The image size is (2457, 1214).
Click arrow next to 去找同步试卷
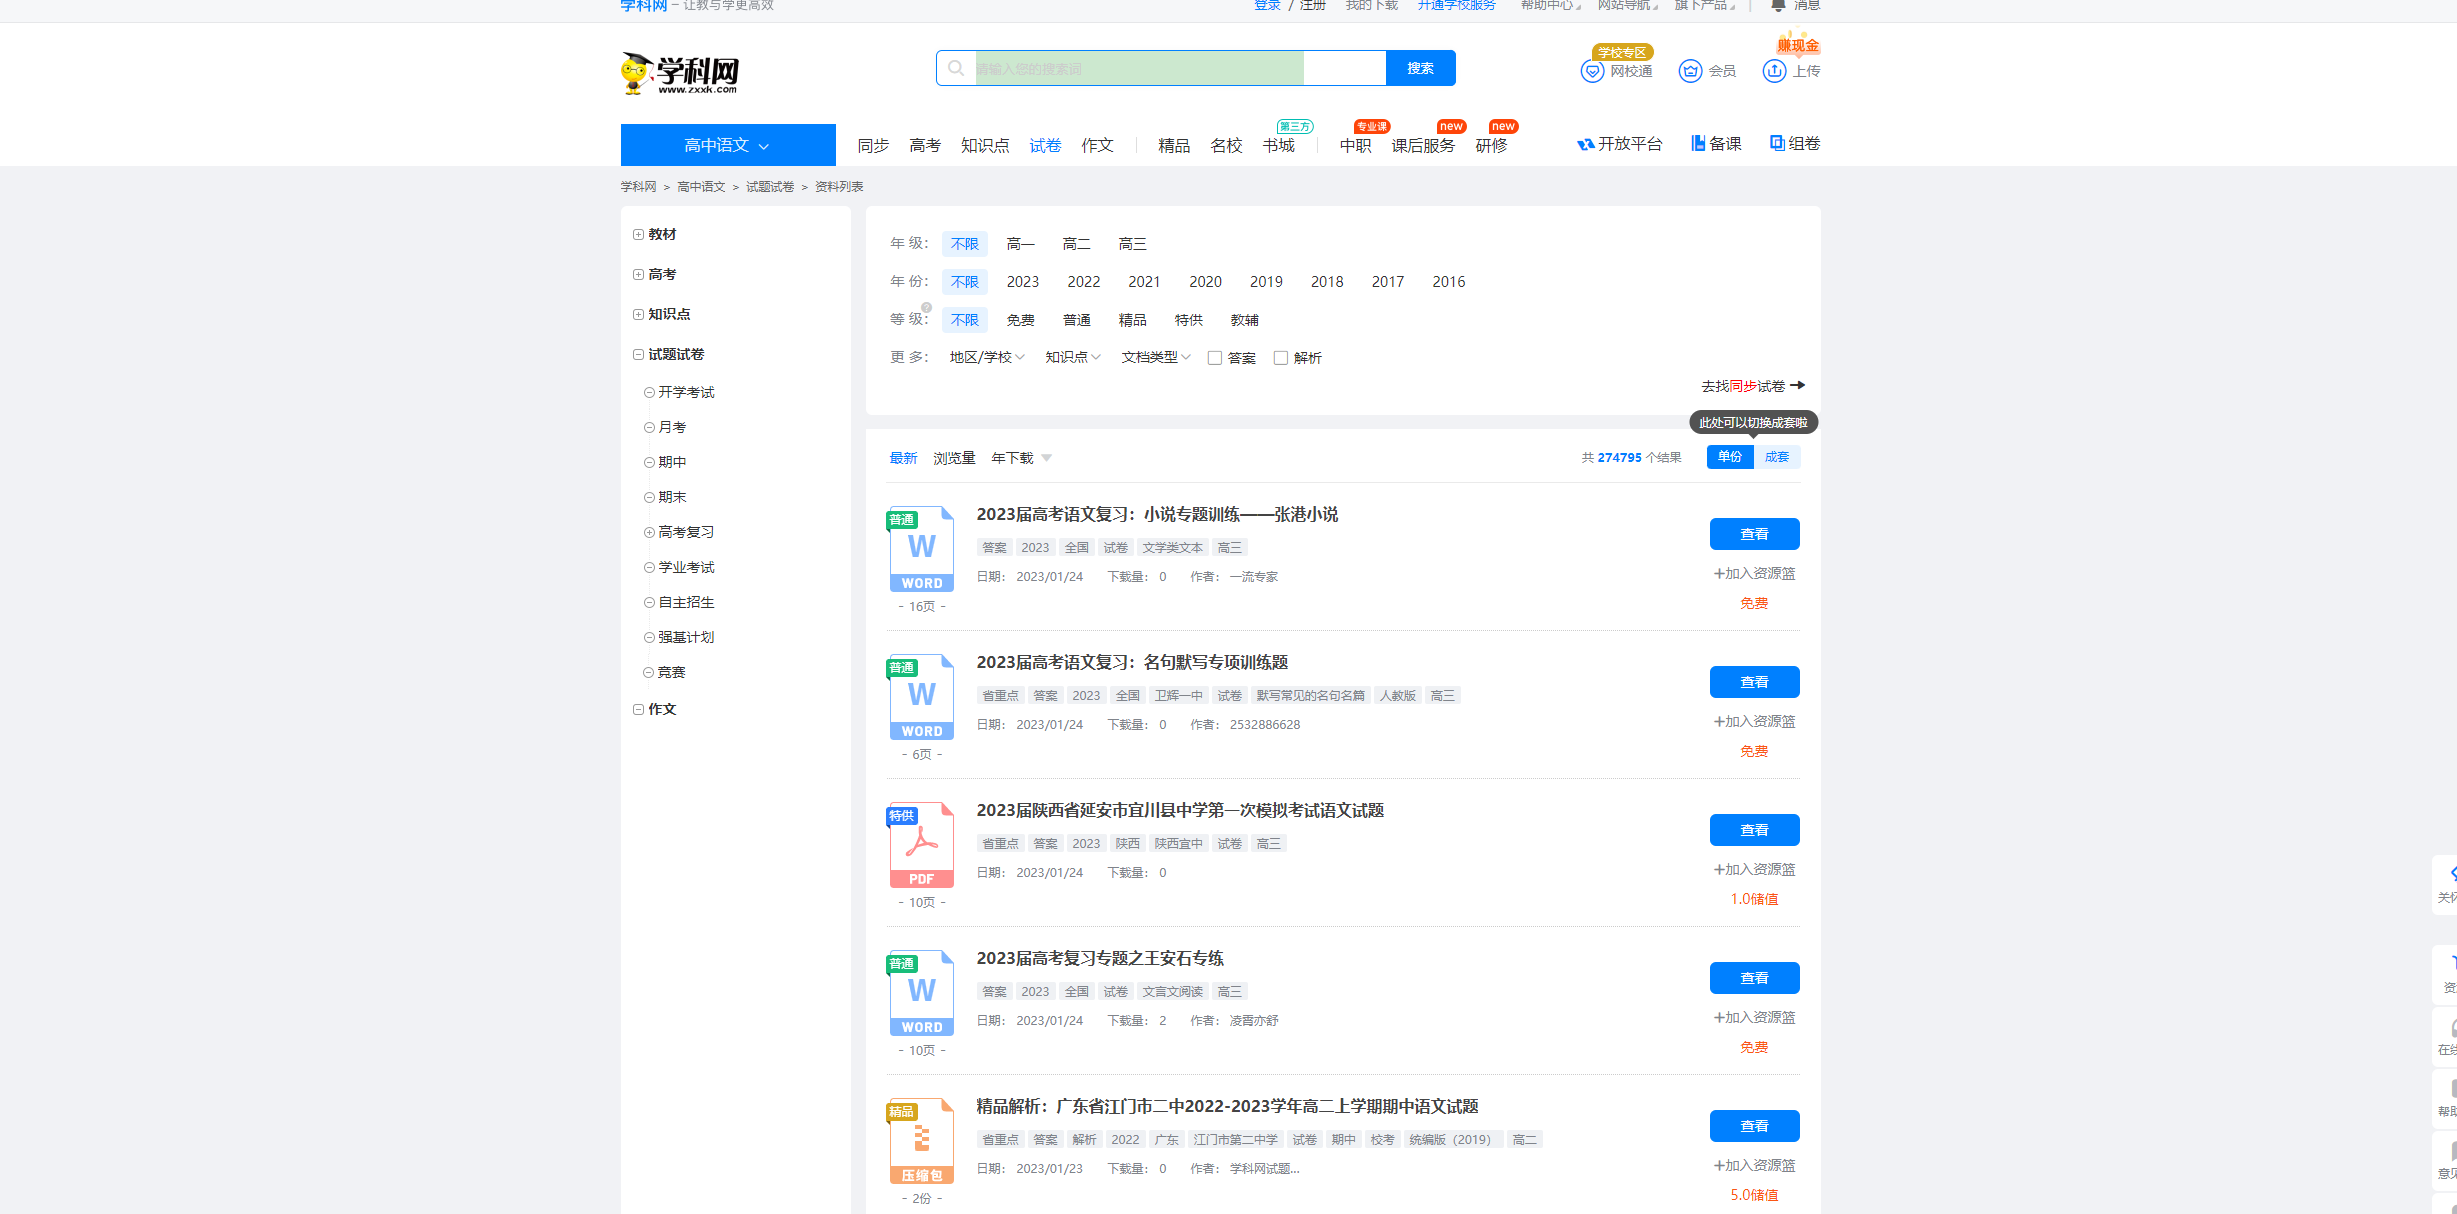[1797, 385]
